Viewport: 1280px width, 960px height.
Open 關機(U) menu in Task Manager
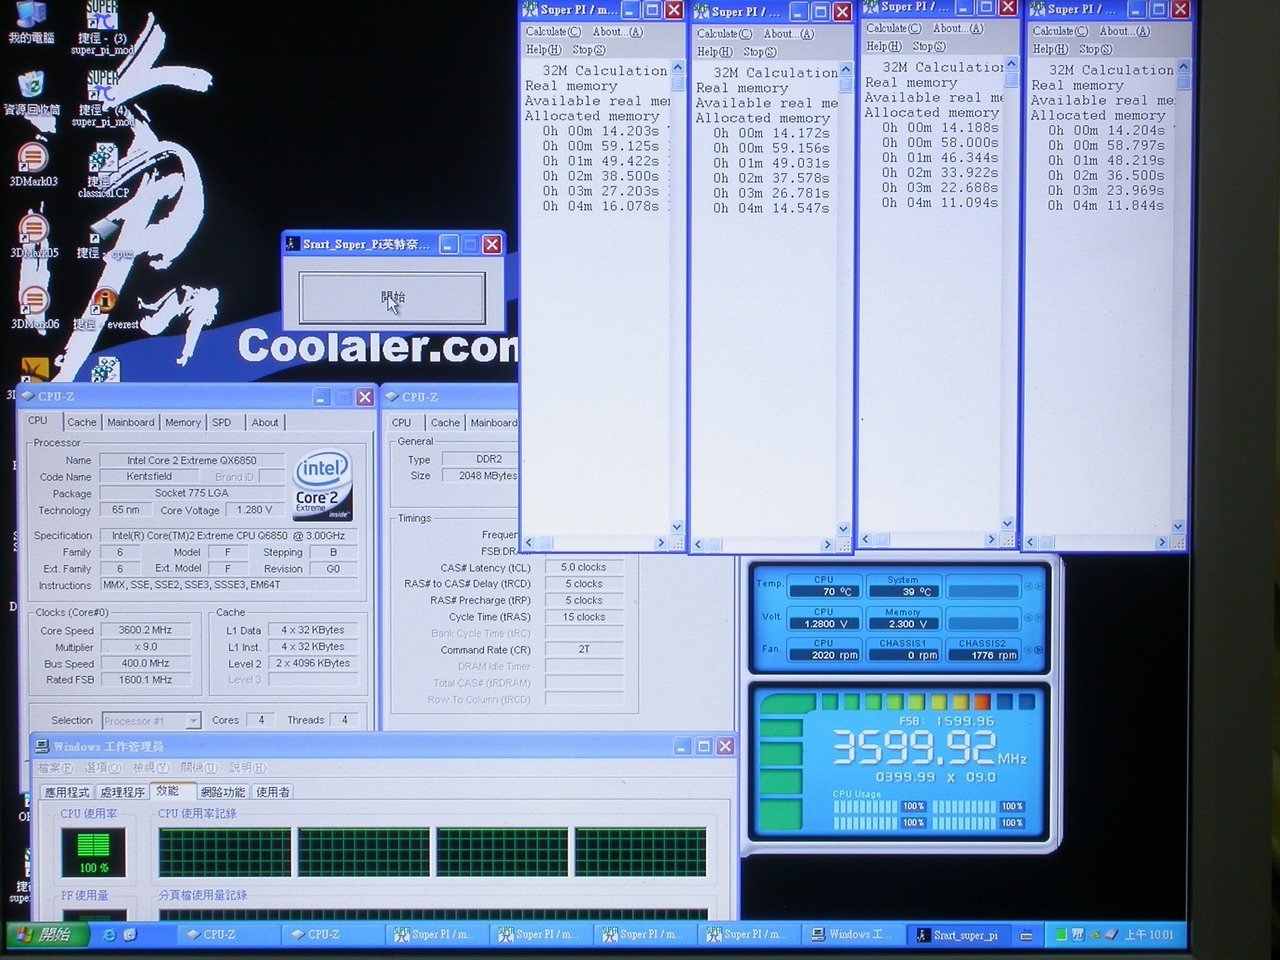[199, 768]
